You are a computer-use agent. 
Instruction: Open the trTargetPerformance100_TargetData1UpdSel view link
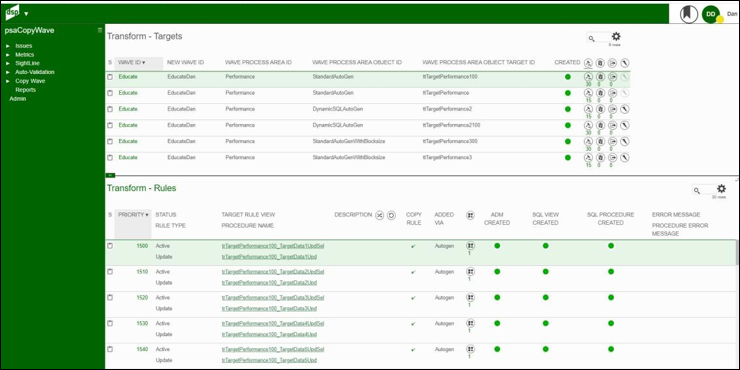tap(273, 246)
